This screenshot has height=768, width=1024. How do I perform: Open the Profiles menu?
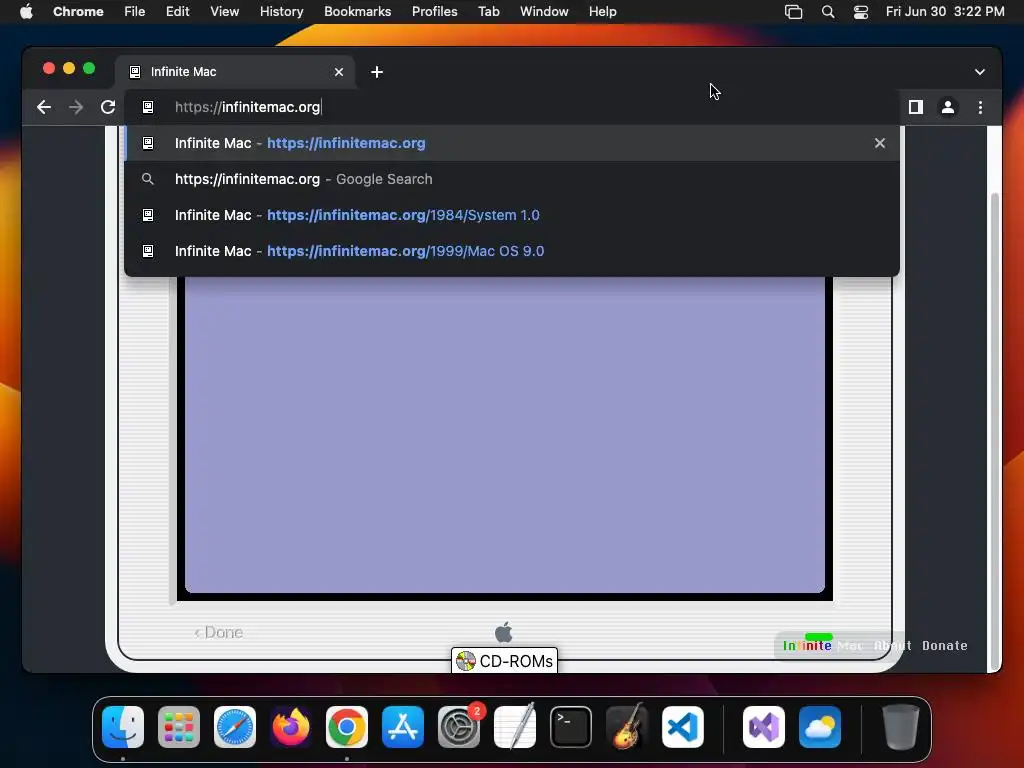[434, 12]
